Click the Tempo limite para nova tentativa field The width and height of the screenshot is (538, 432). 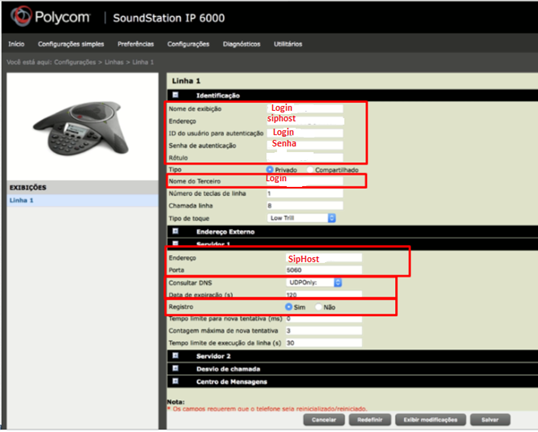tap(324, 318)
